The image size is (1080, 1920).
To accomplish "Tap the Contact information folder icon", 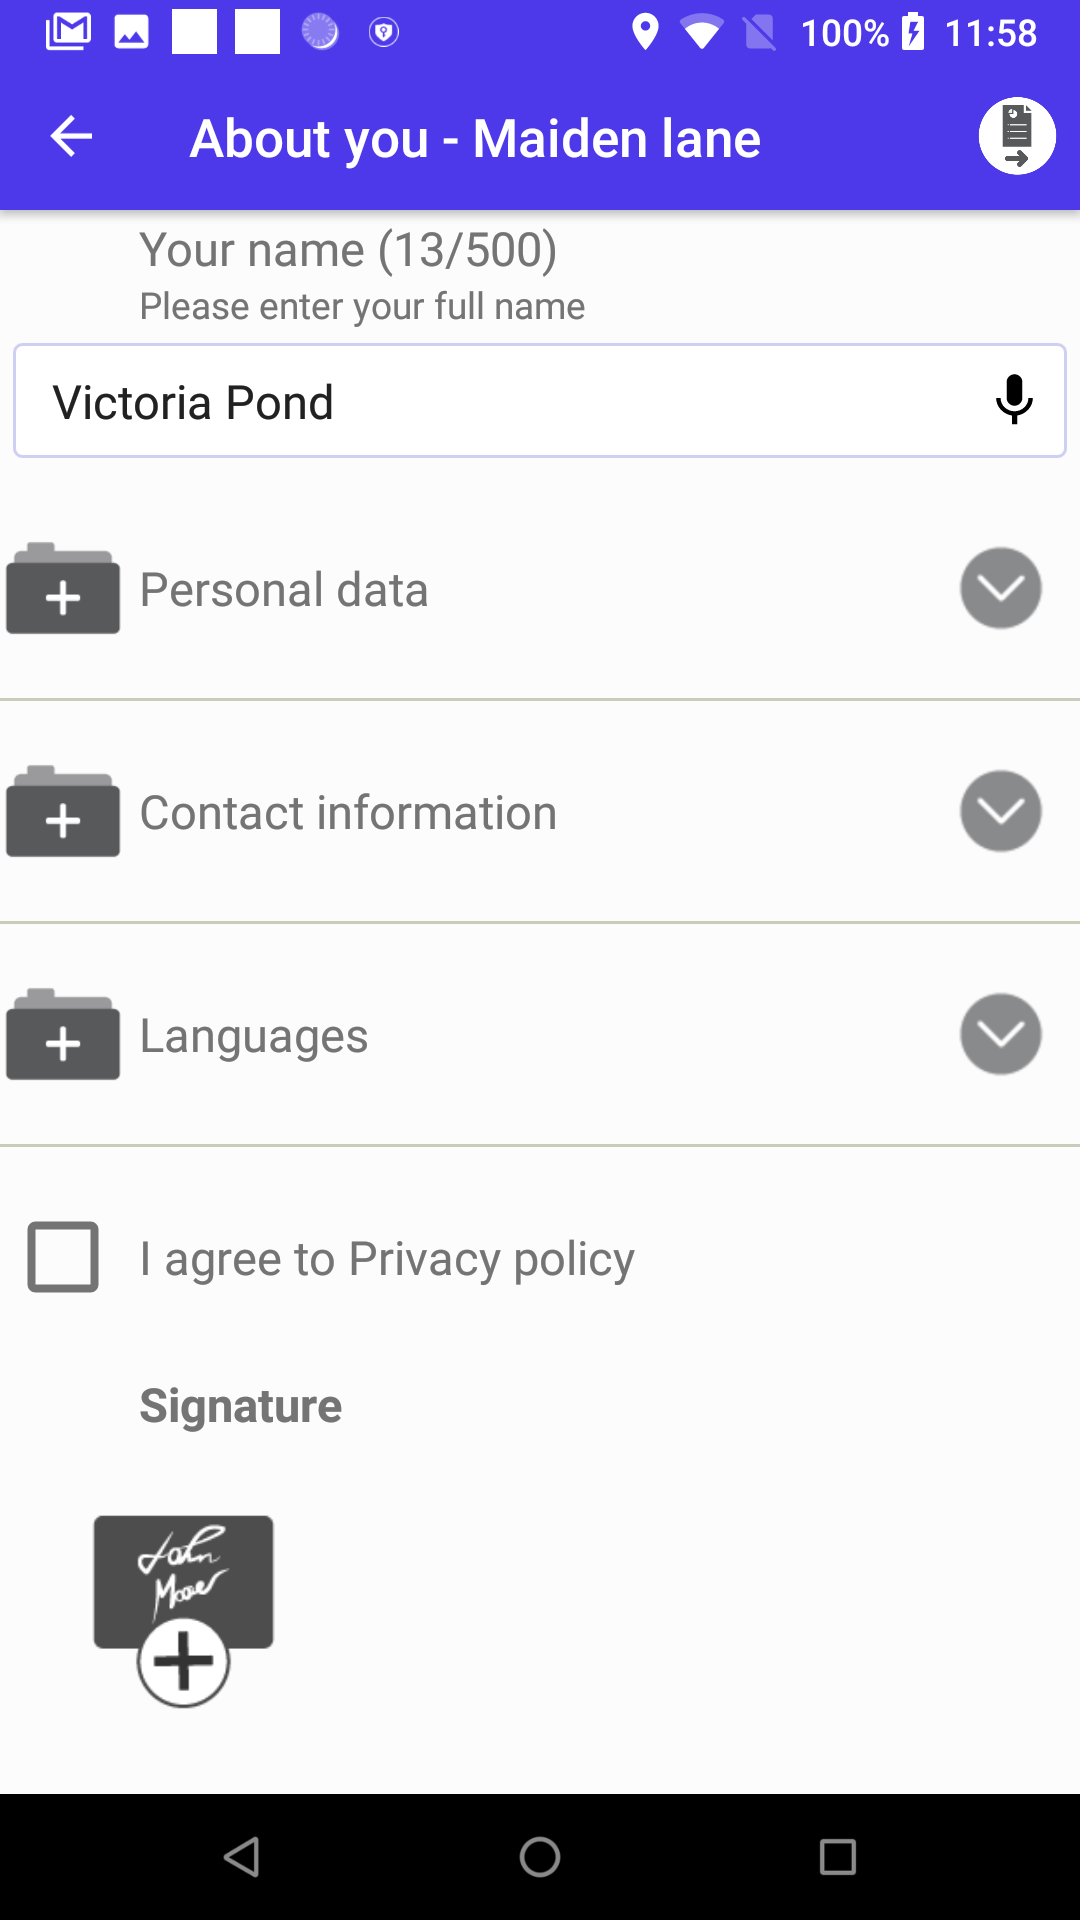I will [x=63, y=812].
